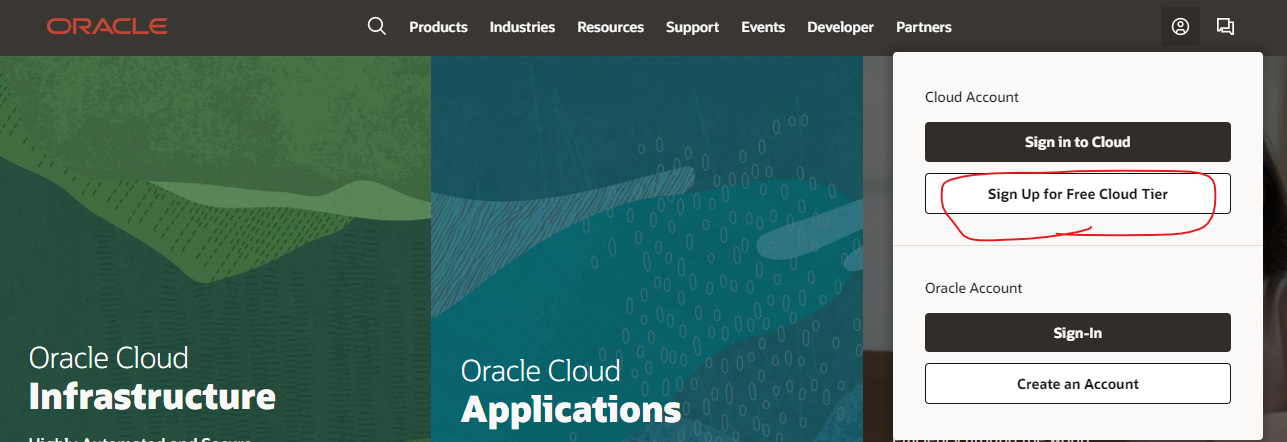Open the search magnifier icon
The height and width of the screenshot is (442, 1287).
377,26
